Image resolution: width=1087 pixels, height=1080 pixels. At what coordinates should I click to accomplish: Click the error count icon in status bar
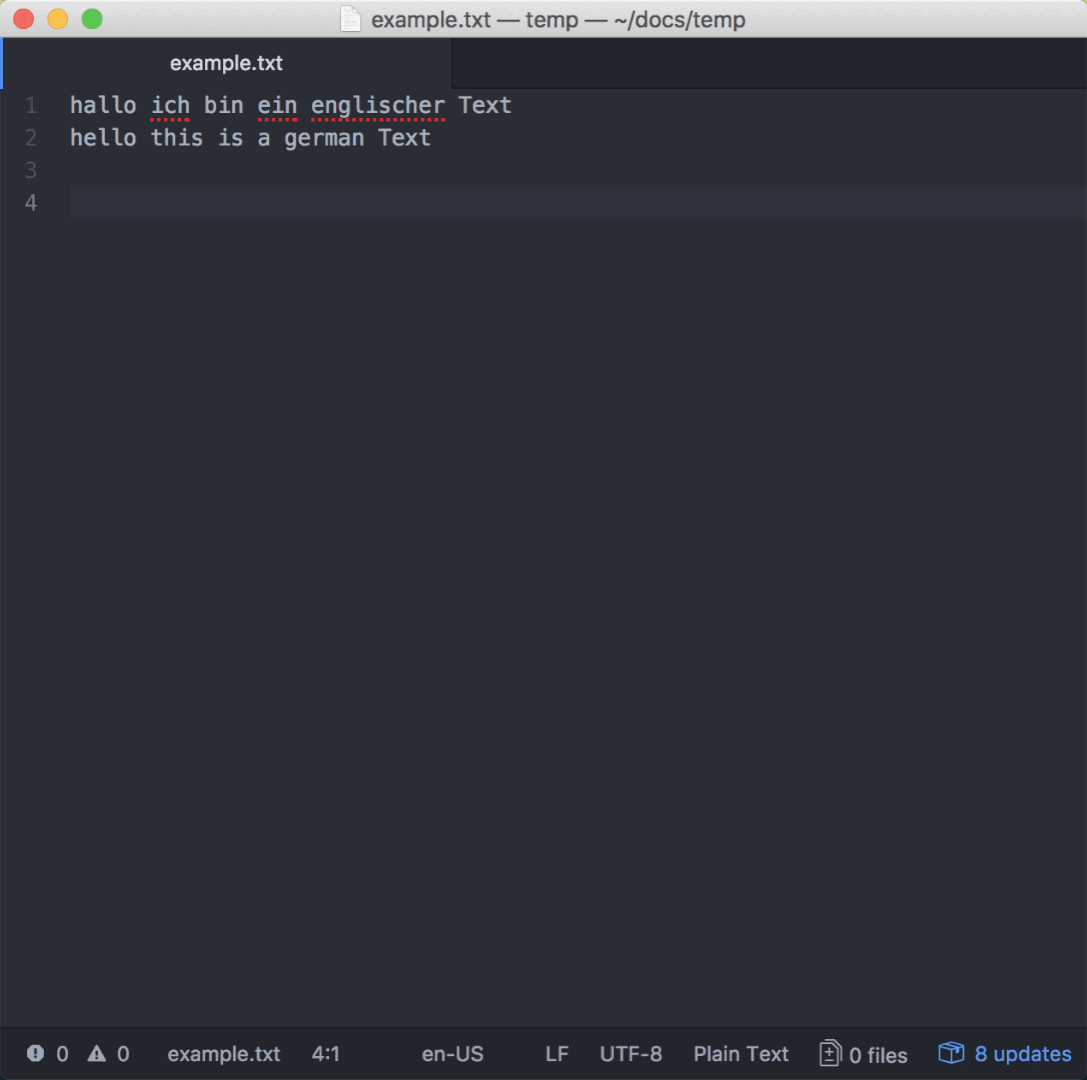(33, 1054)
